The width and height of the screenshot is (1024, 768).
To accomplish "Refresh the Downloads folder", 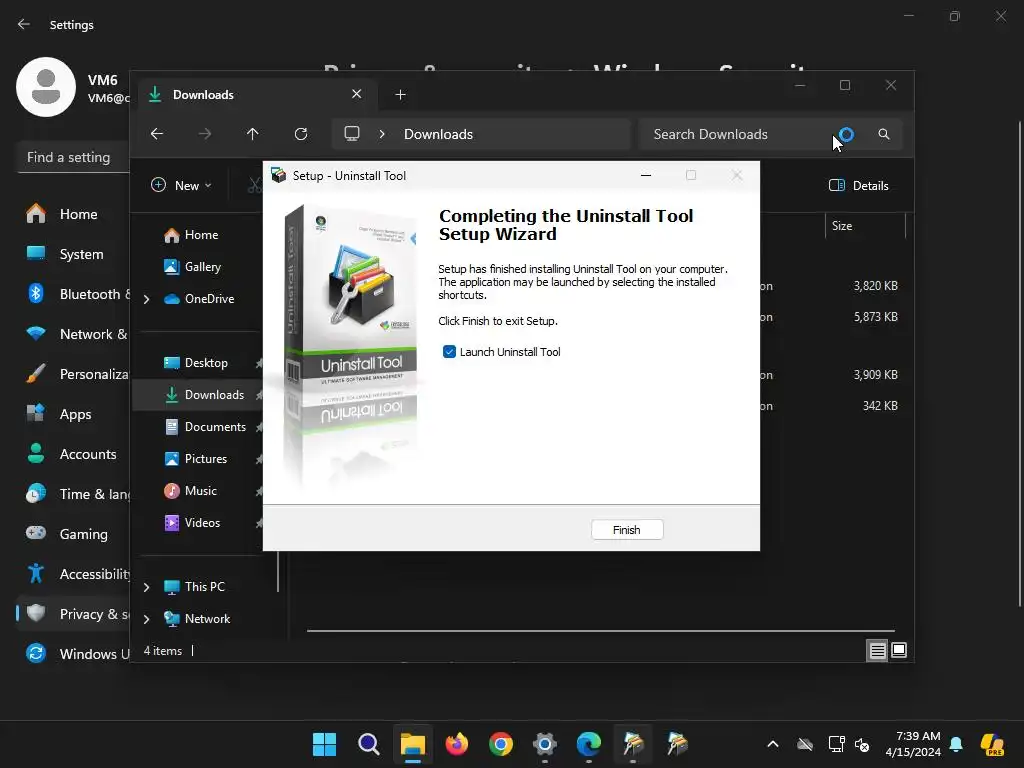I will pyautogui.click(x=301, y=134).
